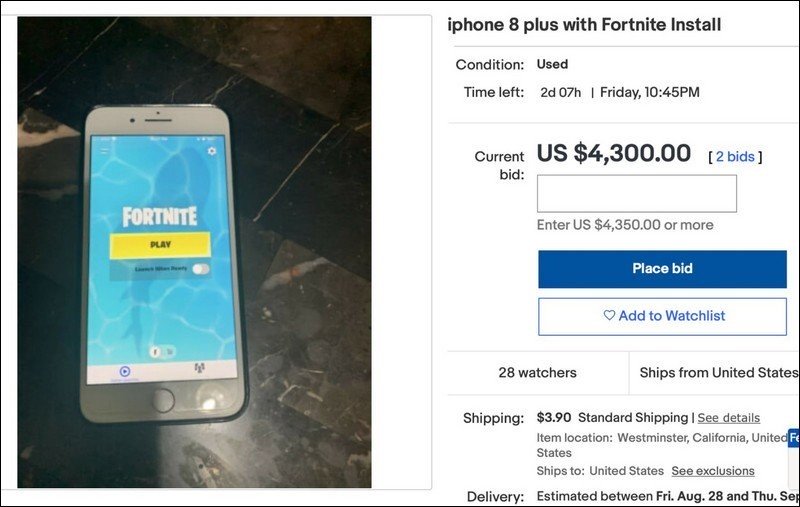
Task: Tap the settings gear icon on phone screen
Action: tap(212, 151)
